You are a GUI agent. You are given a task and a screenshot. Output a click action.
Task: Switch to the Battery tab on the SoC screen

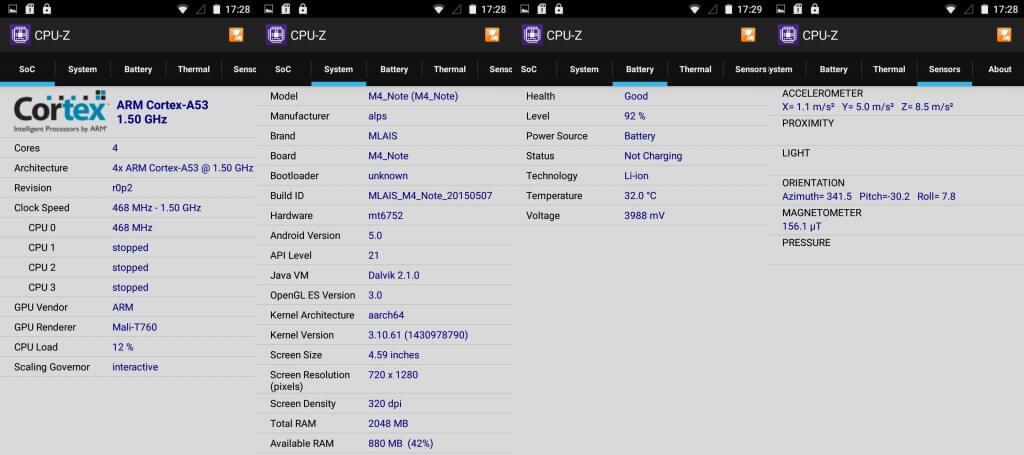pos(138,69)
